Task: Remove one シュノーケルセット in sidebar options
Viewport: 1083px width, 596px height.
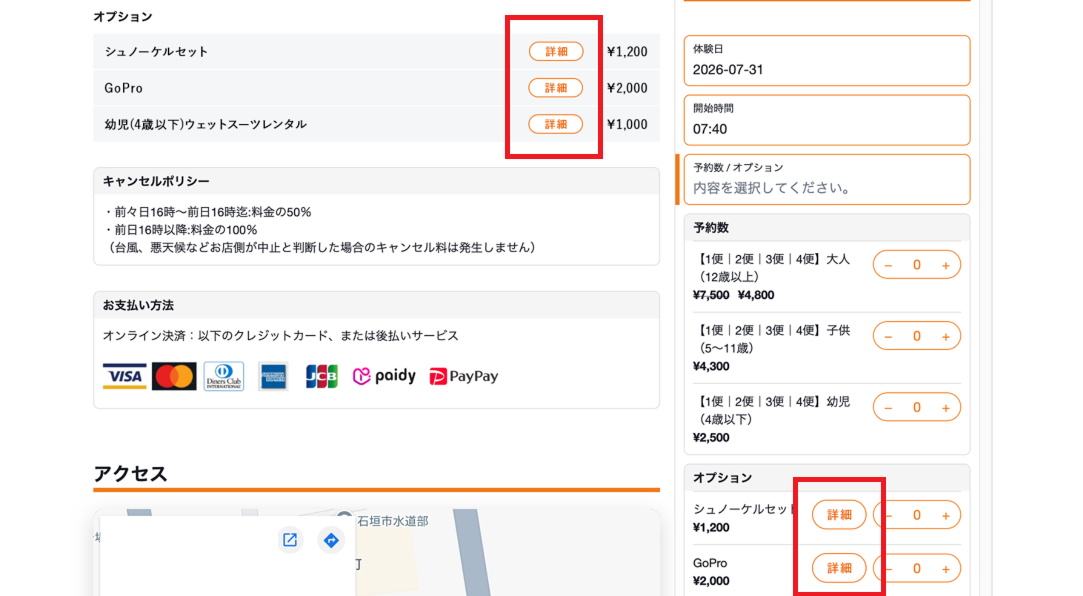Action: click(x=890, y=515)
